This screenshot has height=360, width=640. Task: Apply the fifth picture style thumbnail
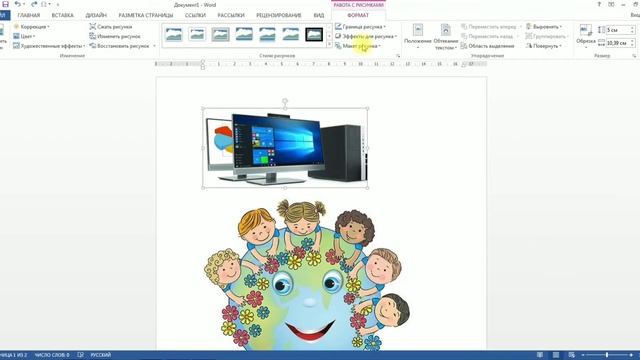tap(267, 34)
